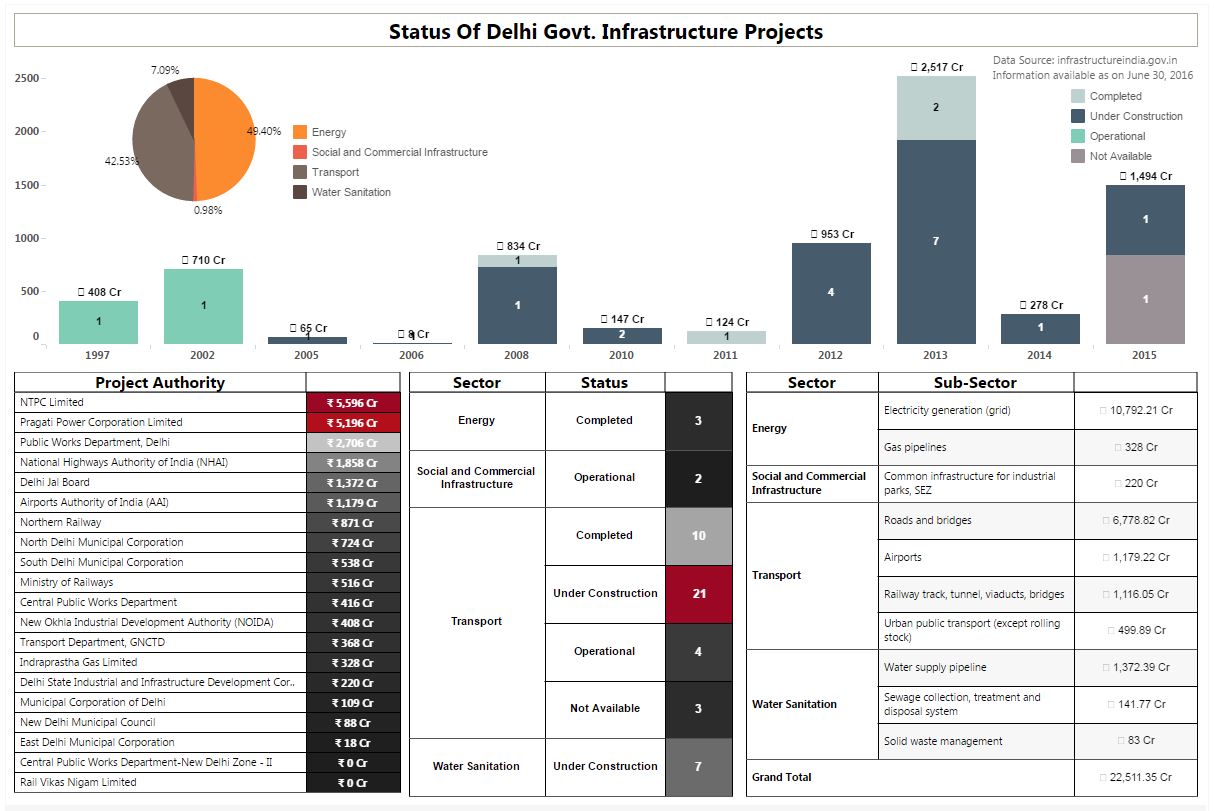Viewport: 1214px width, 811px height.
Task: Select the NTPC Limited ₹5,596 Cr cell
Action: coord(353,403)
